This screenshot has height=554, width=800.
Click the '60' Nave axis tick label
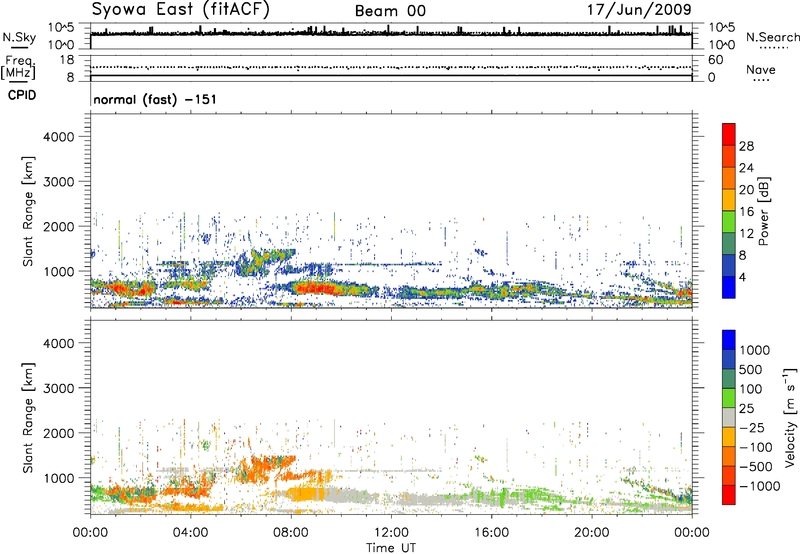715,60
